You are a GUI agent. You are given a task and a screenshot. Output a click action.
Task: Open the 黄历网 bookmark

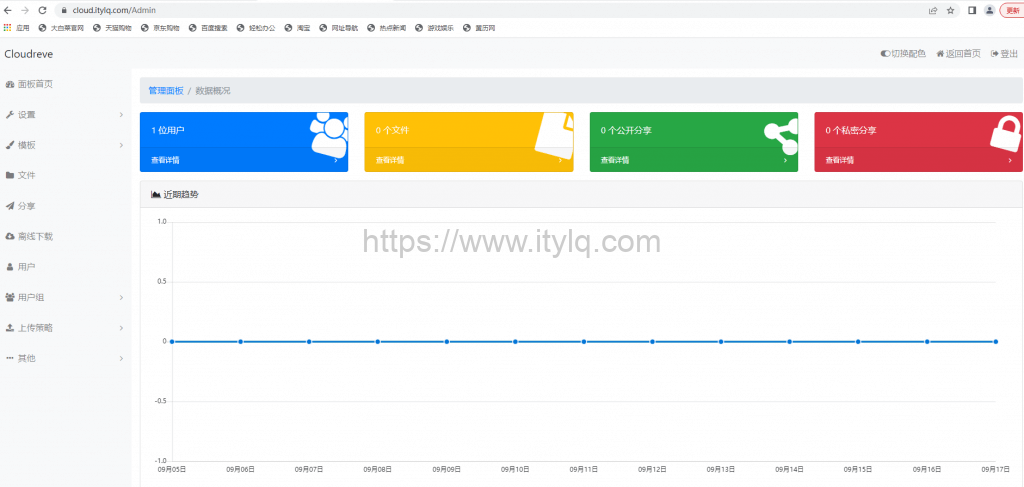(x=479, y=28)
